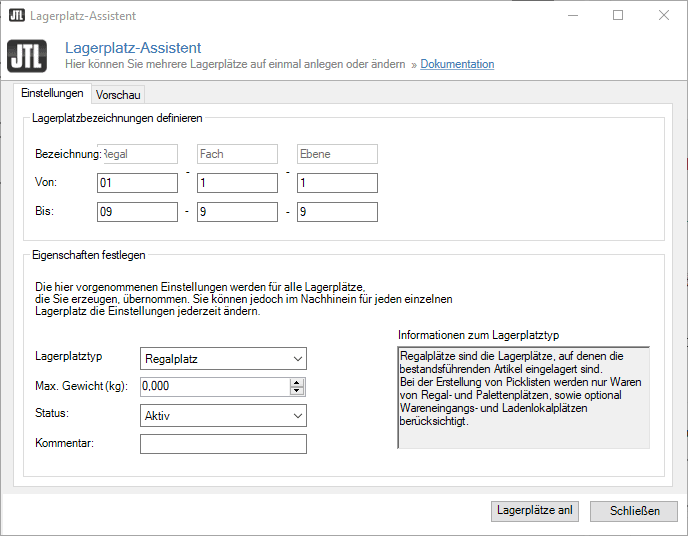This screenshot has width=688, height=536.
Task: Click the Bis field containing 09
Action: [x=137, y=212]
